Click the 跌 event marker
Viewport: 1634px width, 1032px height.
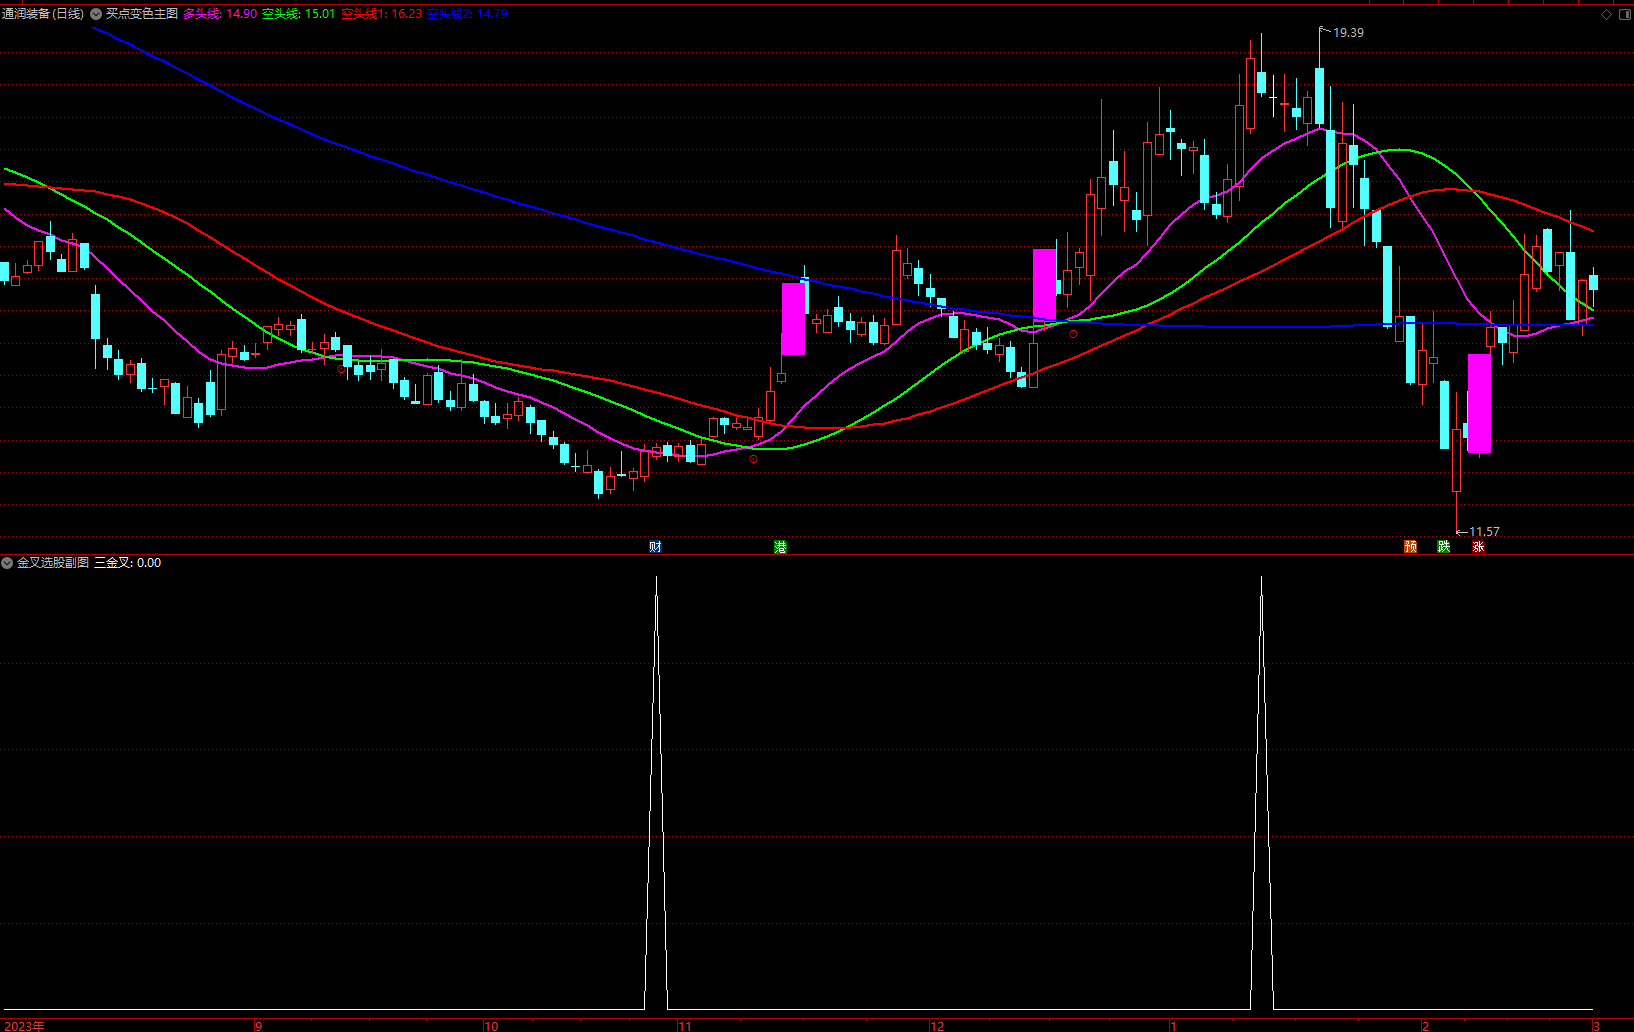1443,546
